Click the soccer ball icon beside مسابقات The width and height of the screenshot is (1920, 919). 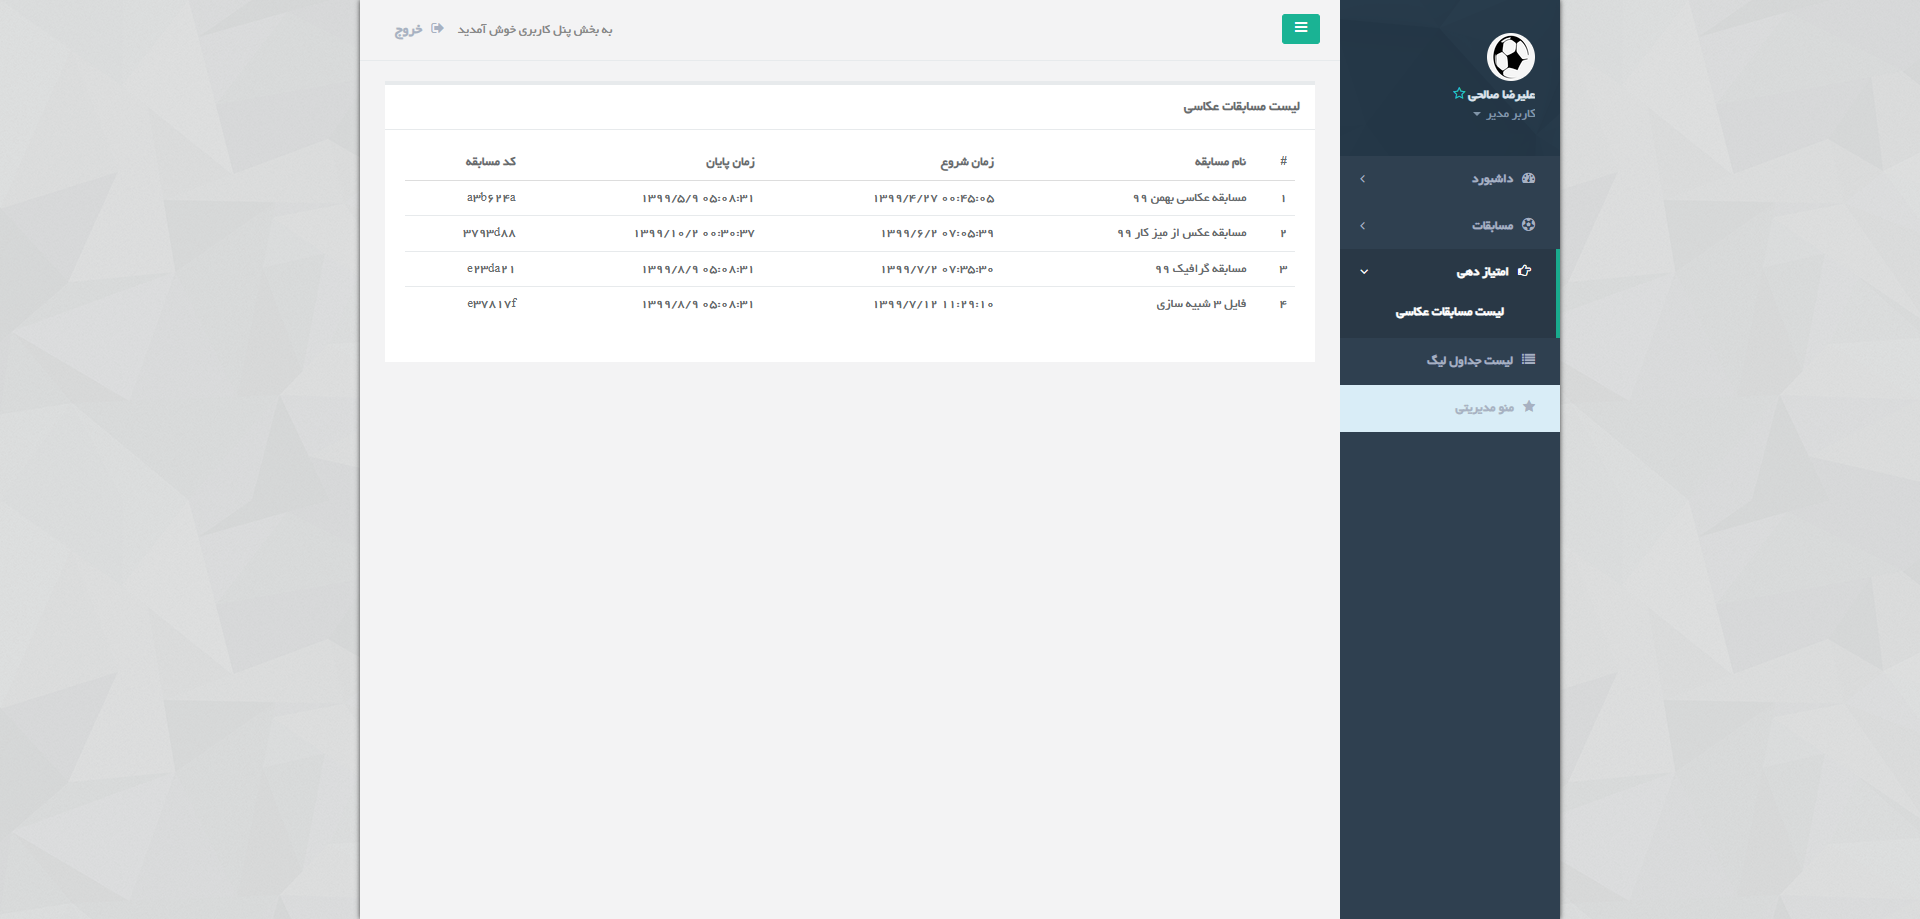point(1528,225)
